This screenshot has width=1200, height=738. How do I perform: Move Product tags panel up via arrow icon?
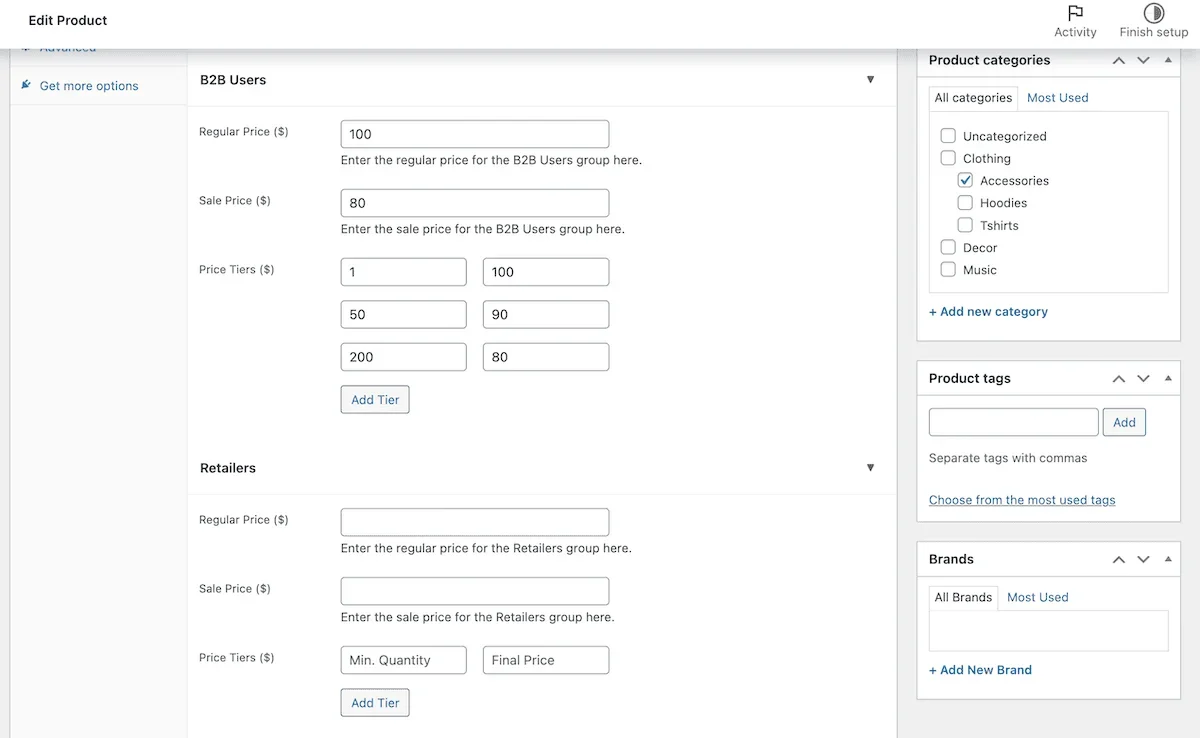tap(1118, 378)
